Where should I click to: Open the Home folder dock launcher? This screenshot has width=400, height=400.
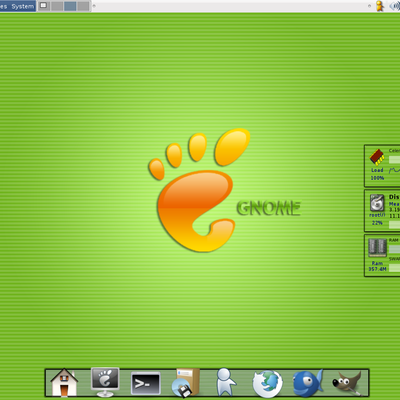[x=64, y=382]
